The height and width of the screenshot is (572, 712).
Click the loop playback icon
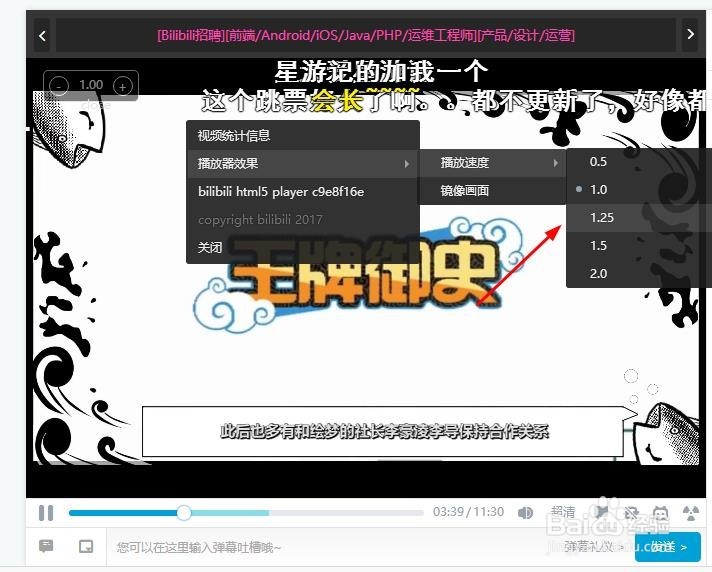(x=631, y=513)
